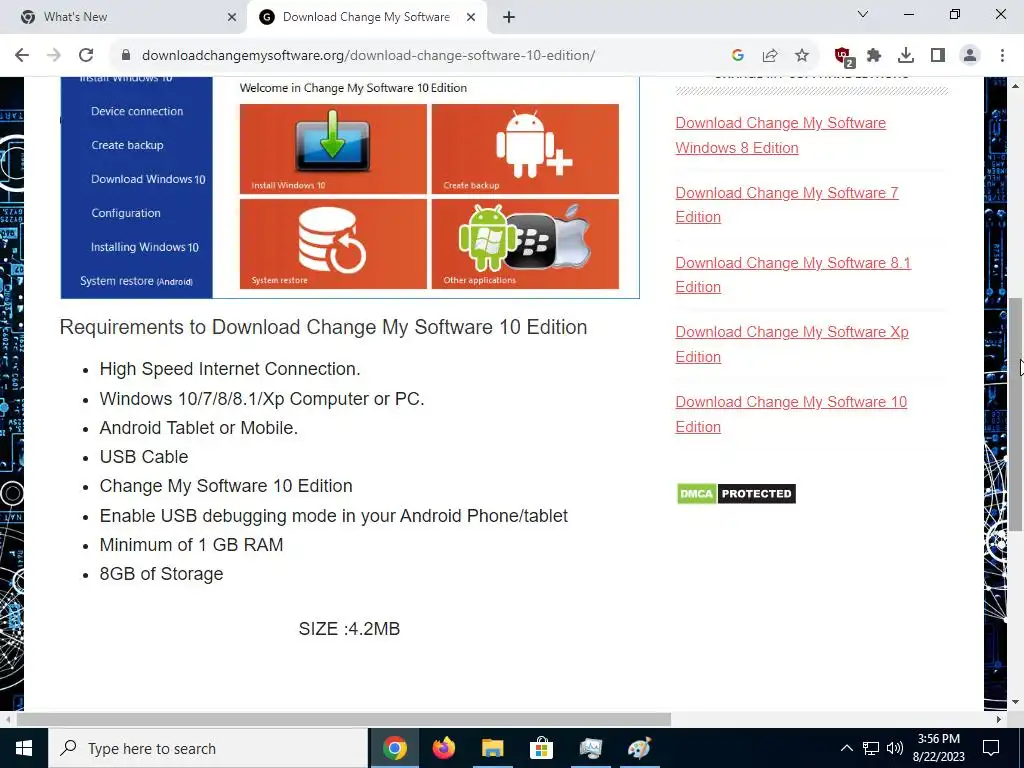Bookmark this page with the star
The width and height of the screenshot is (1024, 768).
802,56
